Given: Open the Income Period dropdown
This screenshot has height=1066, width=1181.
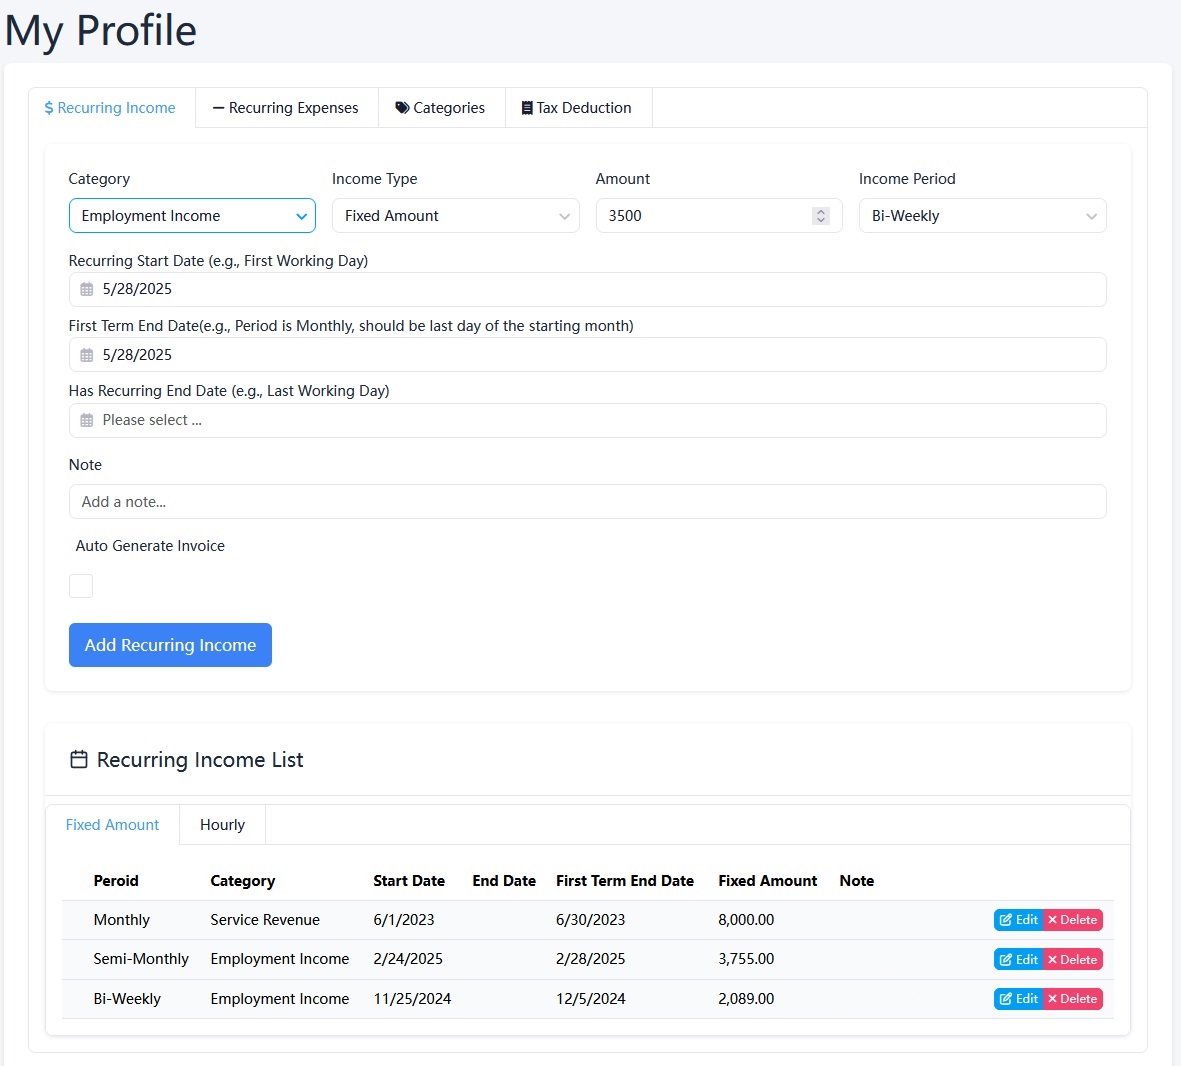Looking at the screenshot, I should point(981,215).
